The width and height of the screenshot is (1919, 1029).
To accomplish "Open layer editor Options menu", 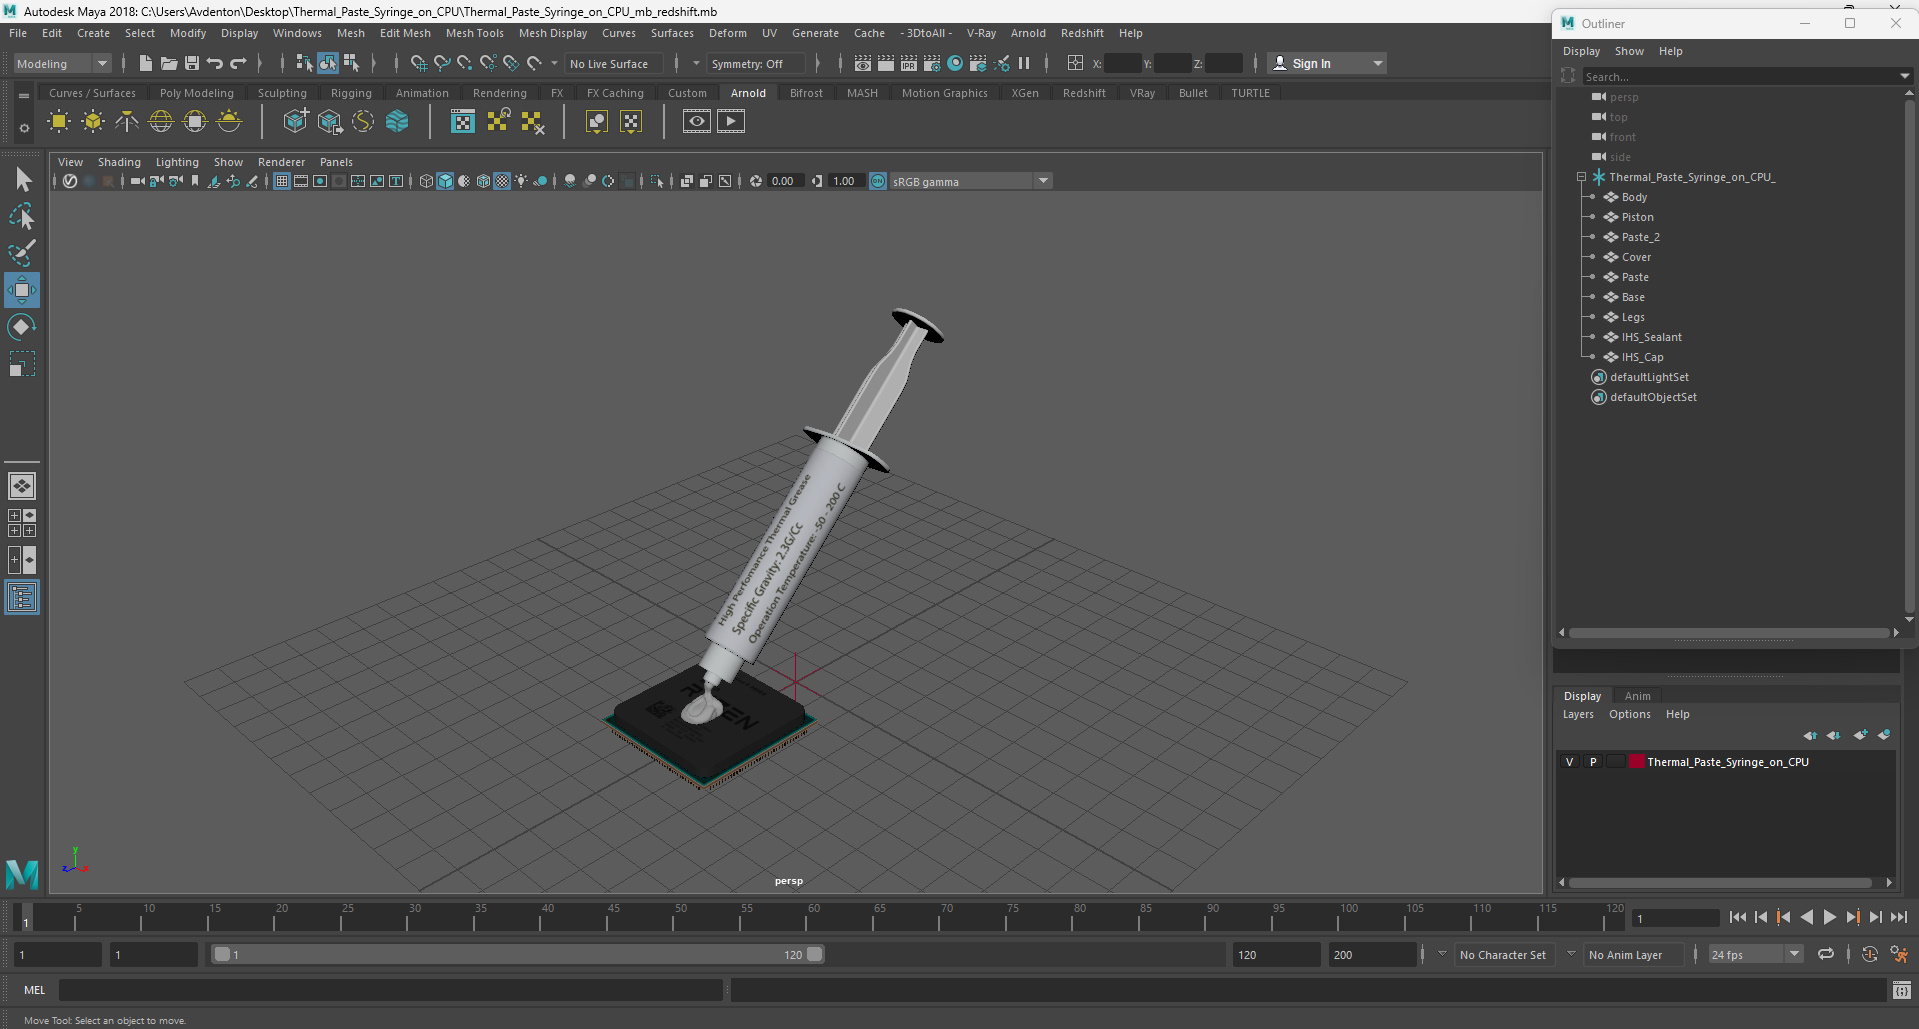I will (1629, 714).
